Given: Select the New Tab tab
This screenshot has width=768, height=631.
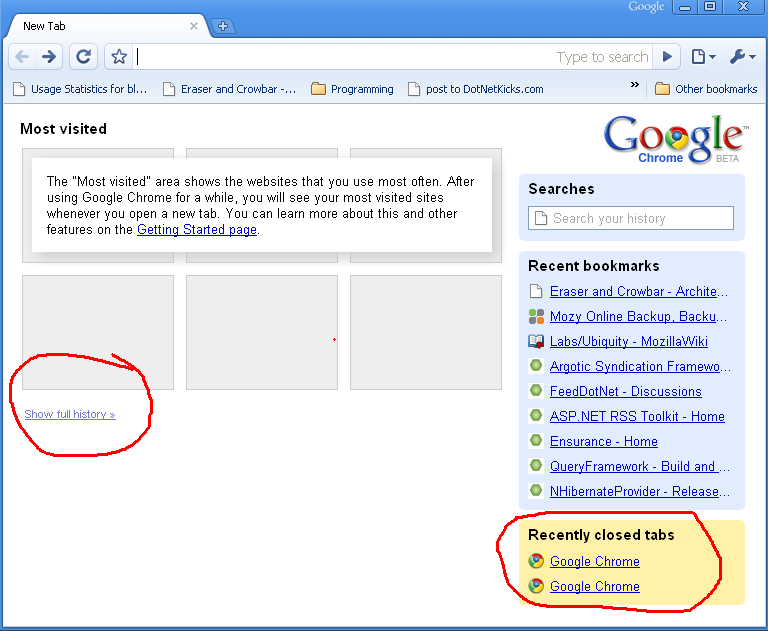Looking at the screenshot, I should click(x=105, y=26).
